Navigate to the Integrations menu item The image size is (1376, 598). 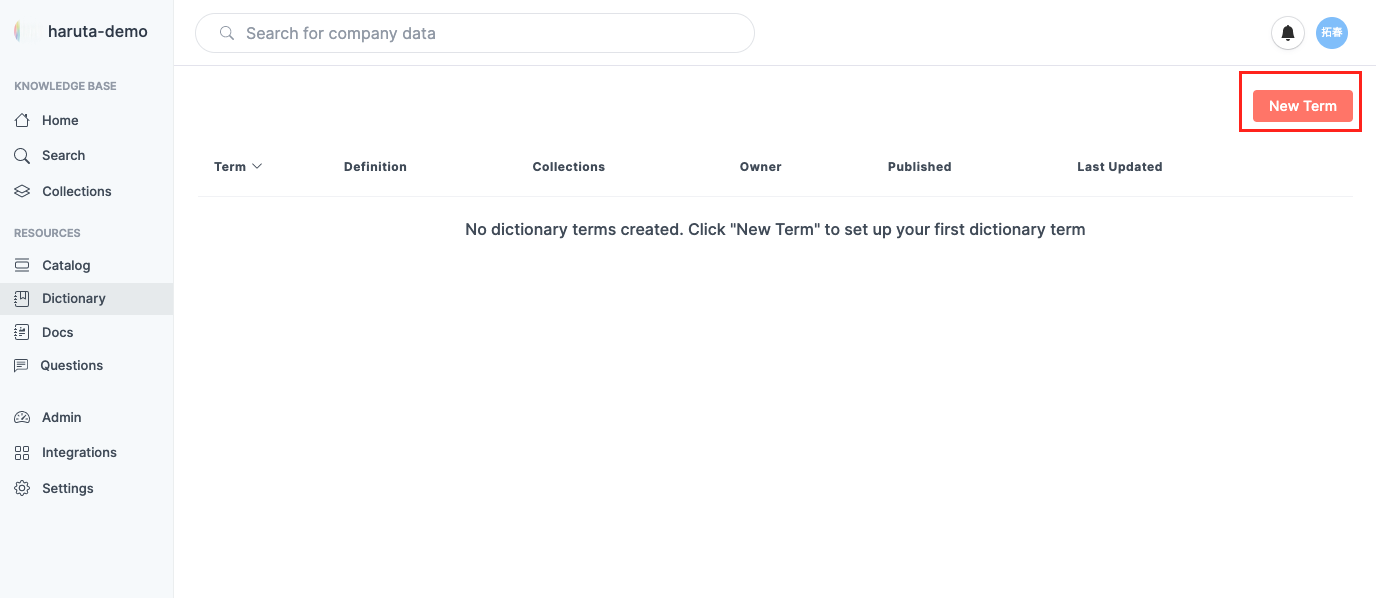point(79,452)
